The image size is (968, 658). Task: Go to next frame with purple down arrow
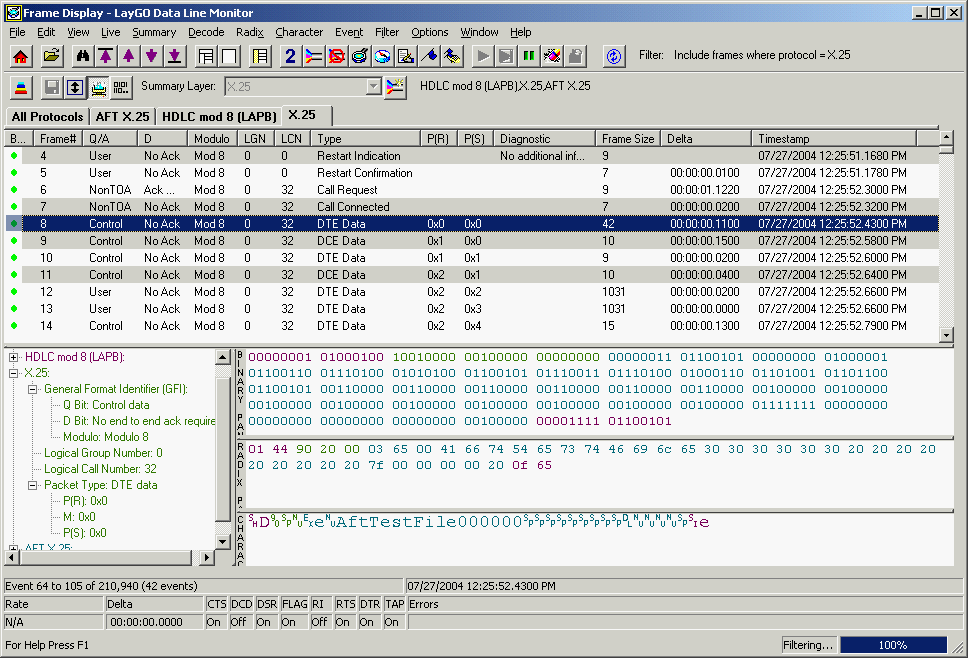151,56
